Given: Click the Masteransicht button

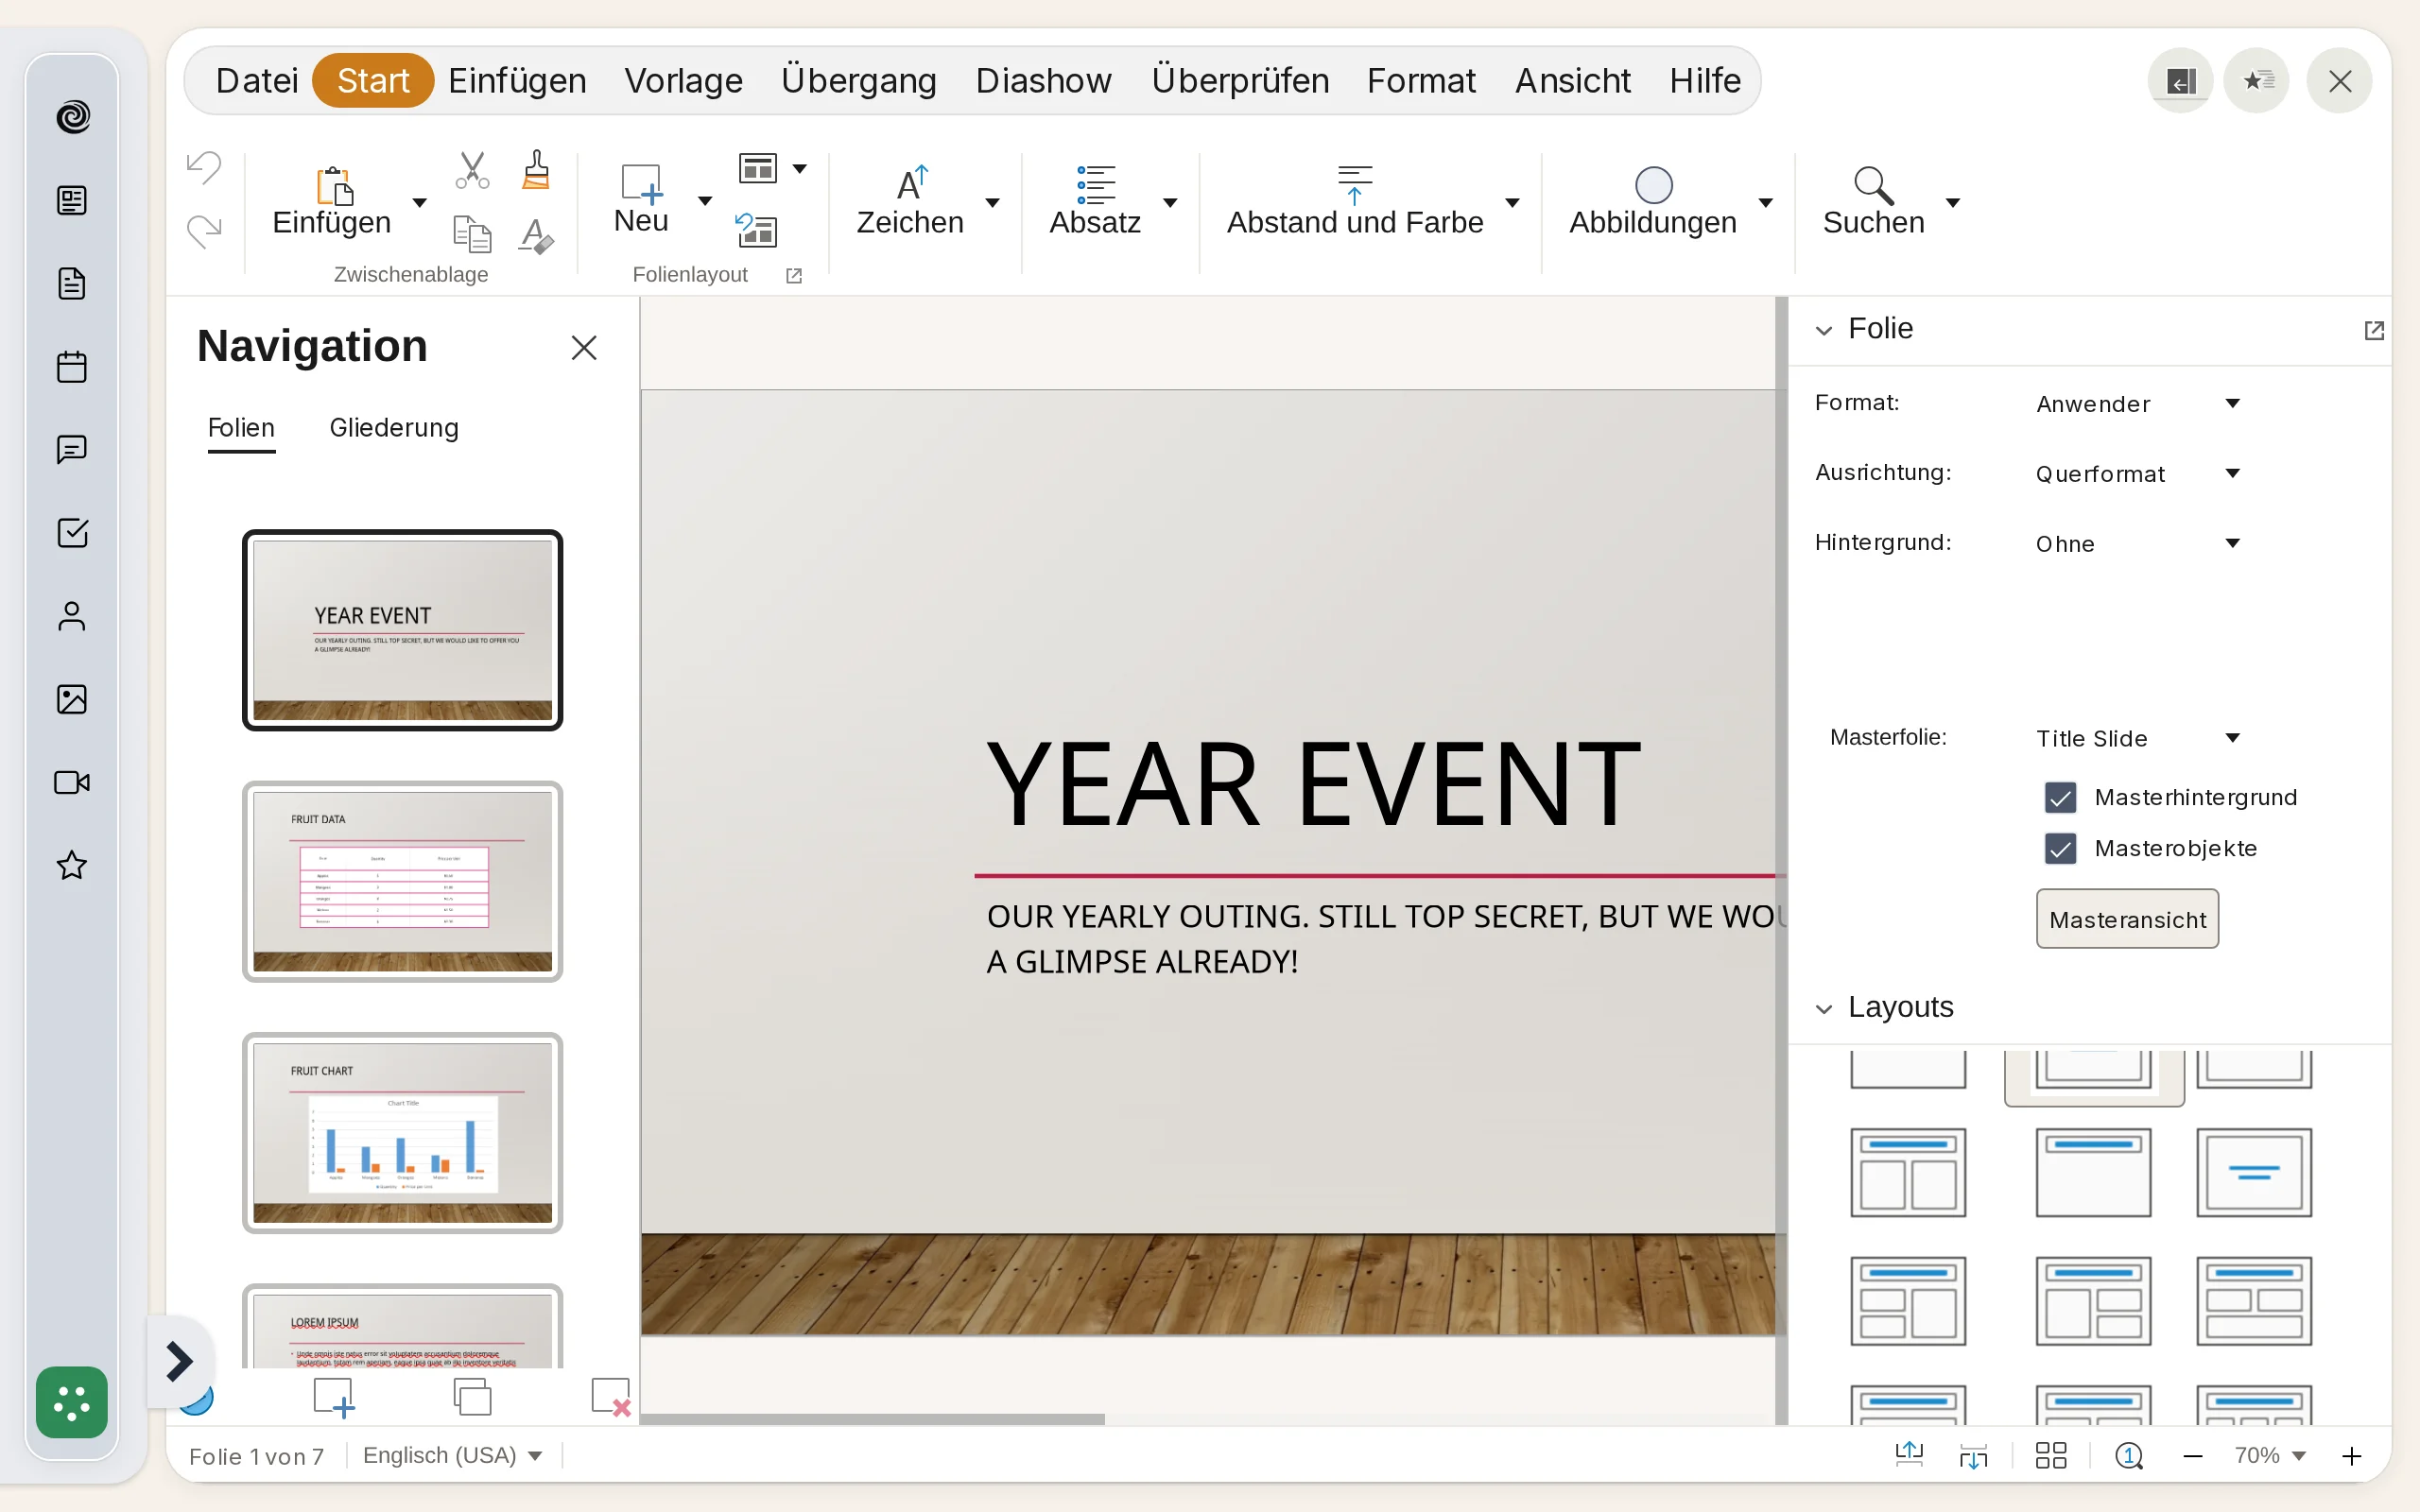Looking at the screenshot, I should [2127, 919].
